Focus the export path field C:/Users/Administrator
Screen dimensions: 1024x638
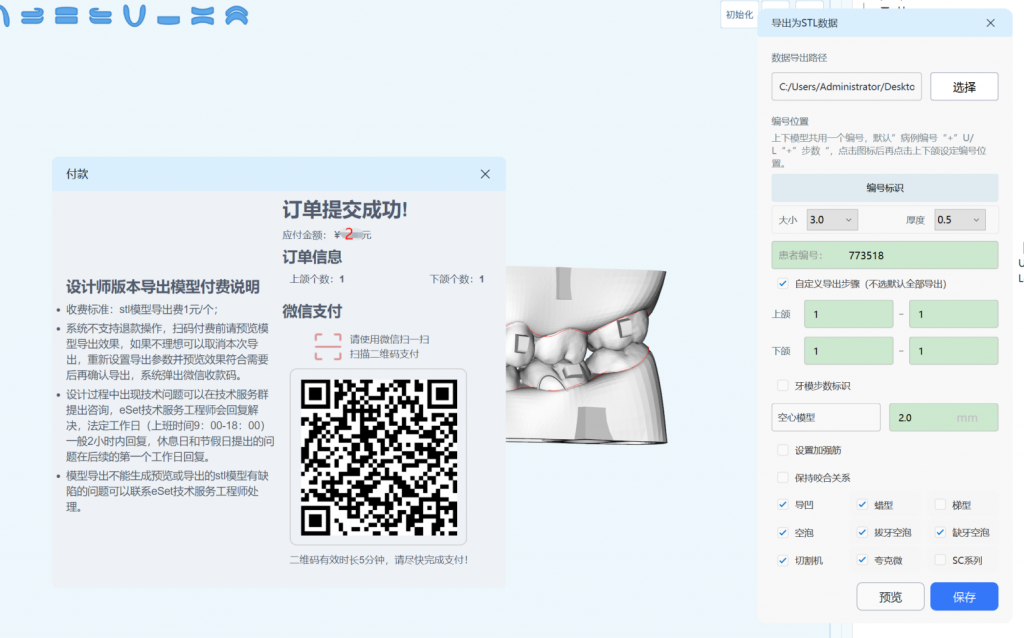[846, 87]
